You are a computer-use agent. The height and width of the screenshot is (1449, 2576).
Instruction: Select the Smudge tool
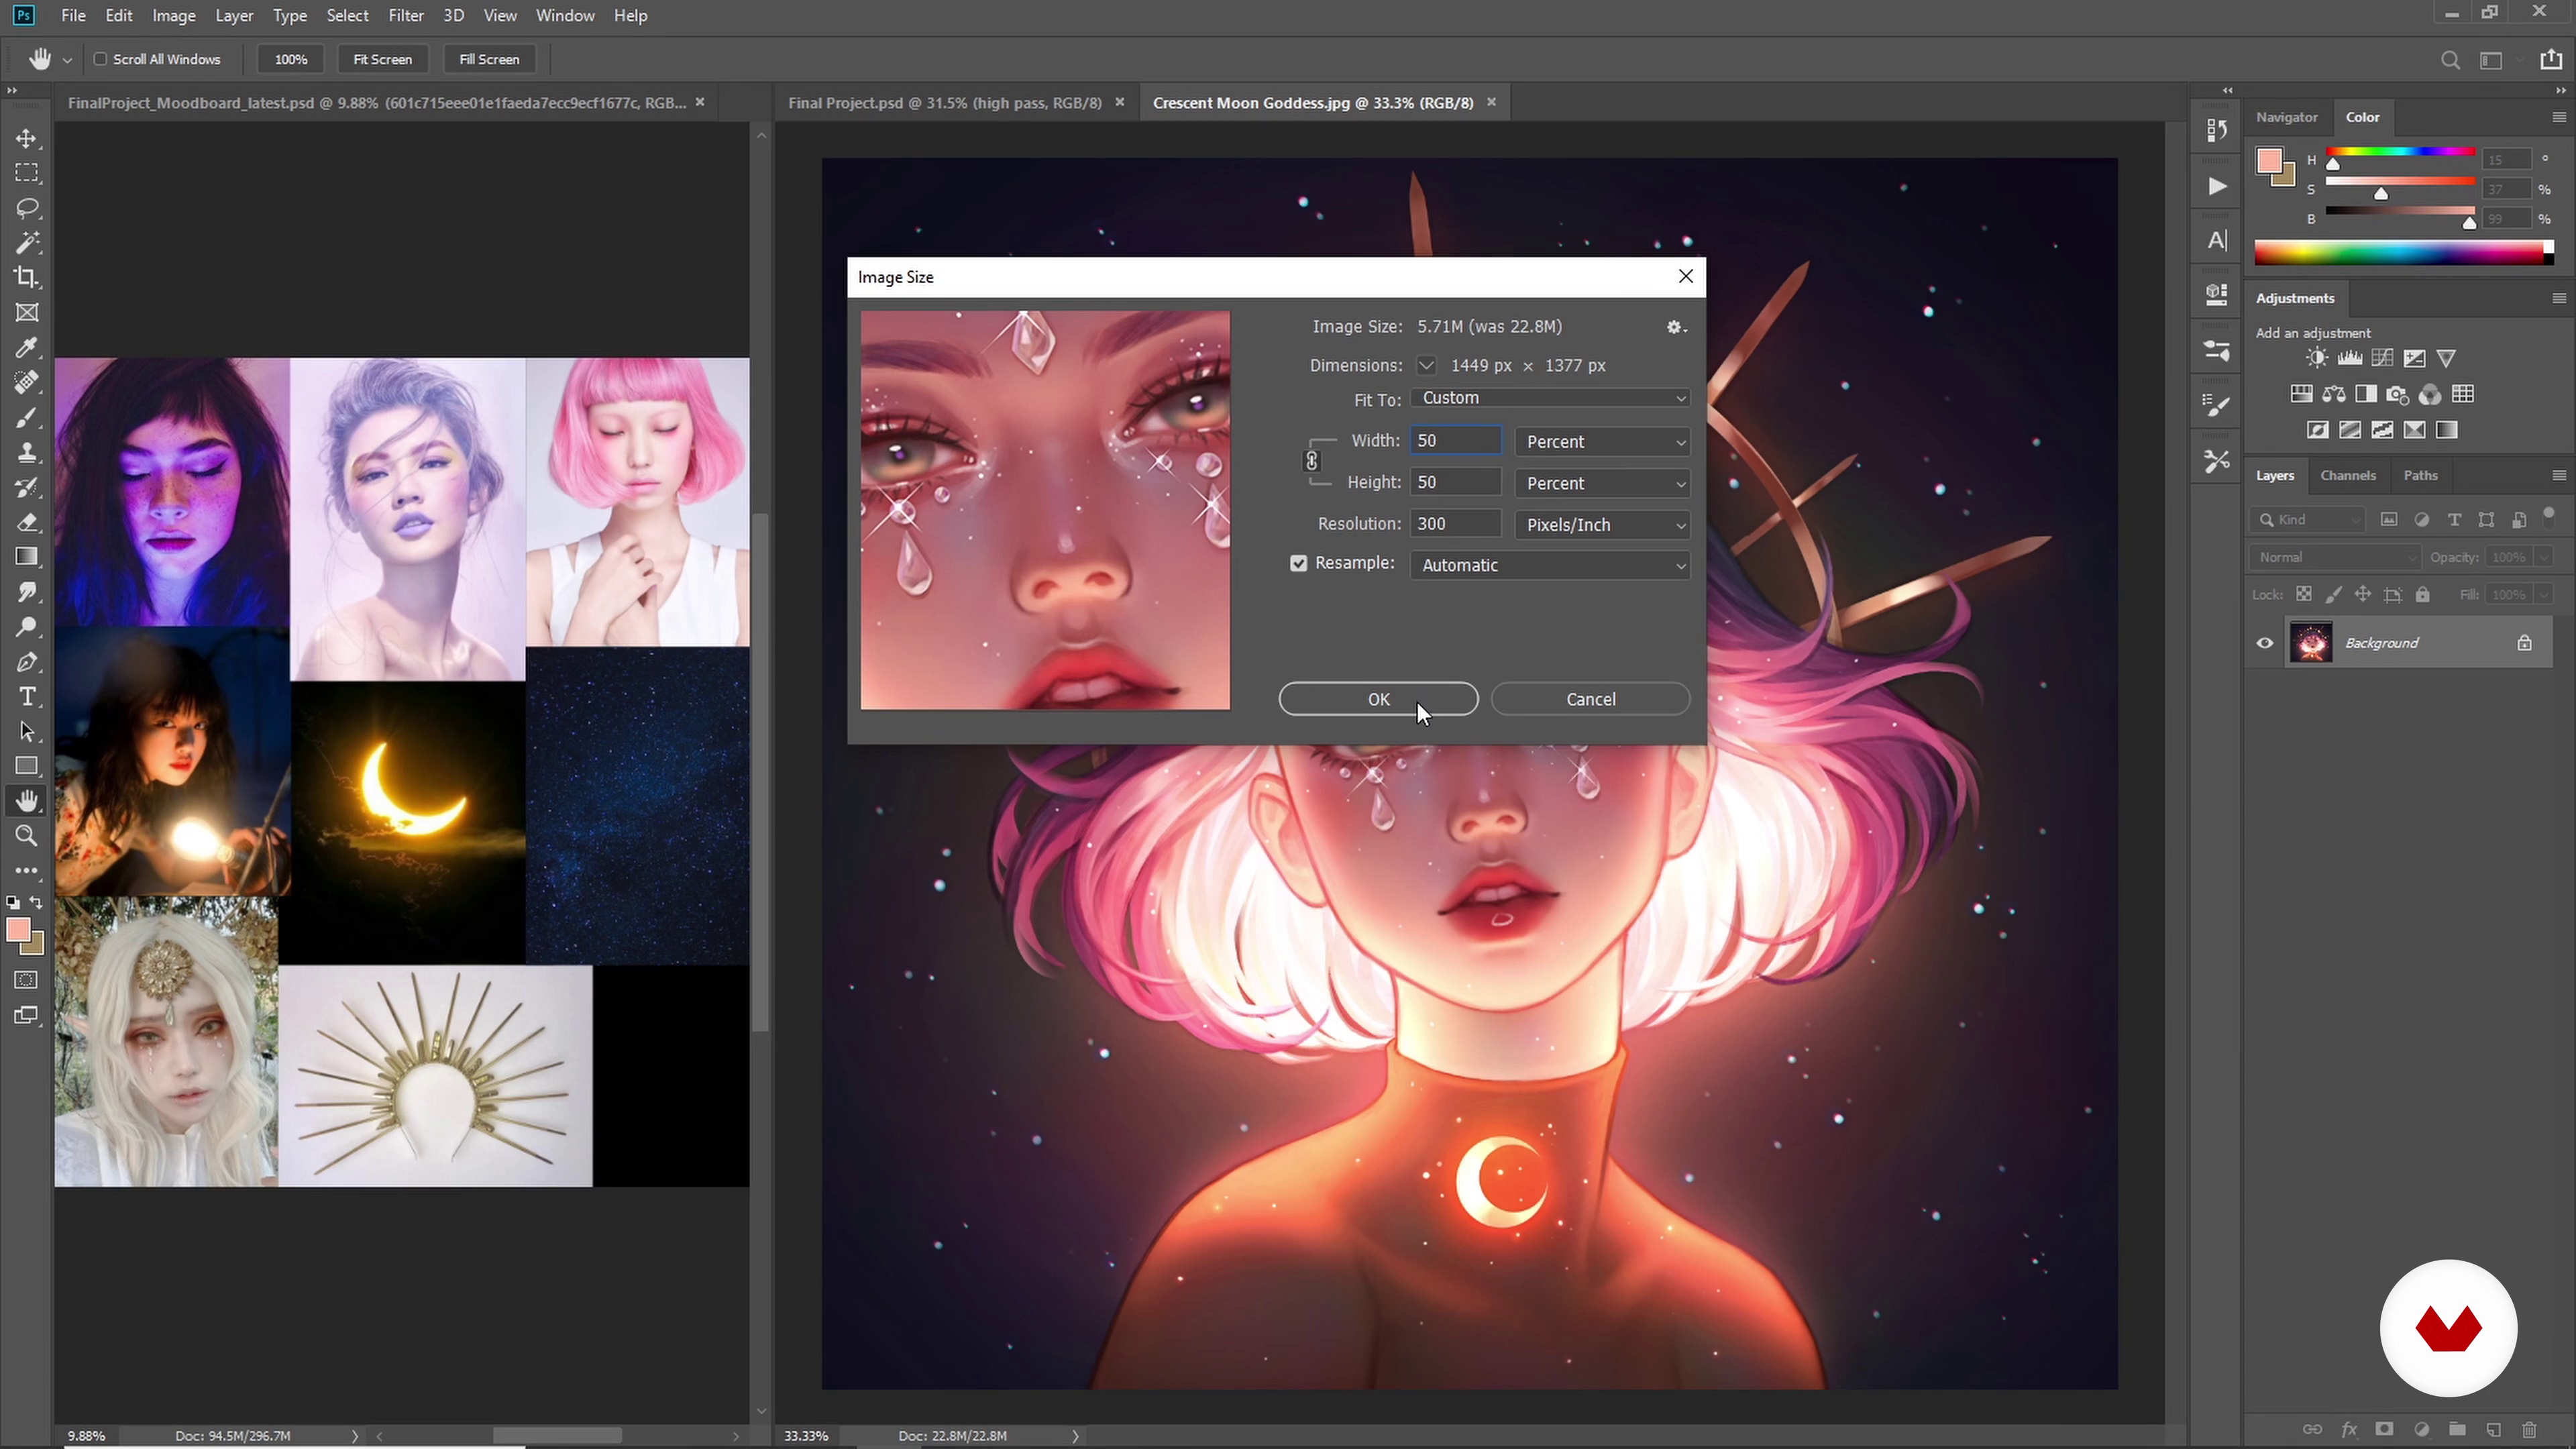pos(27,592)
